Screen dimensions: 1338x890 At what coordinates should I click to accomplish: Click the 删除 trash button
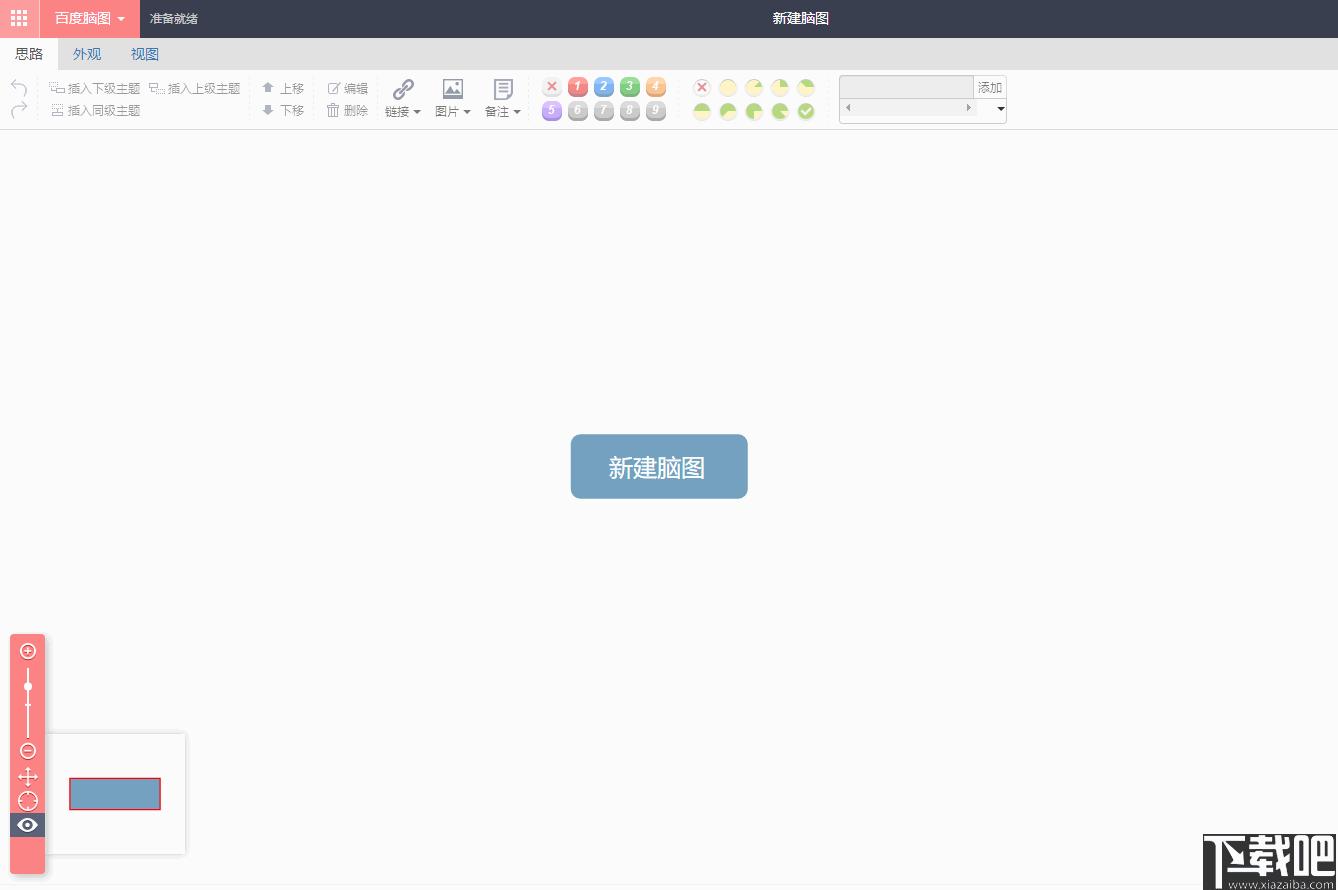[348, 110]
